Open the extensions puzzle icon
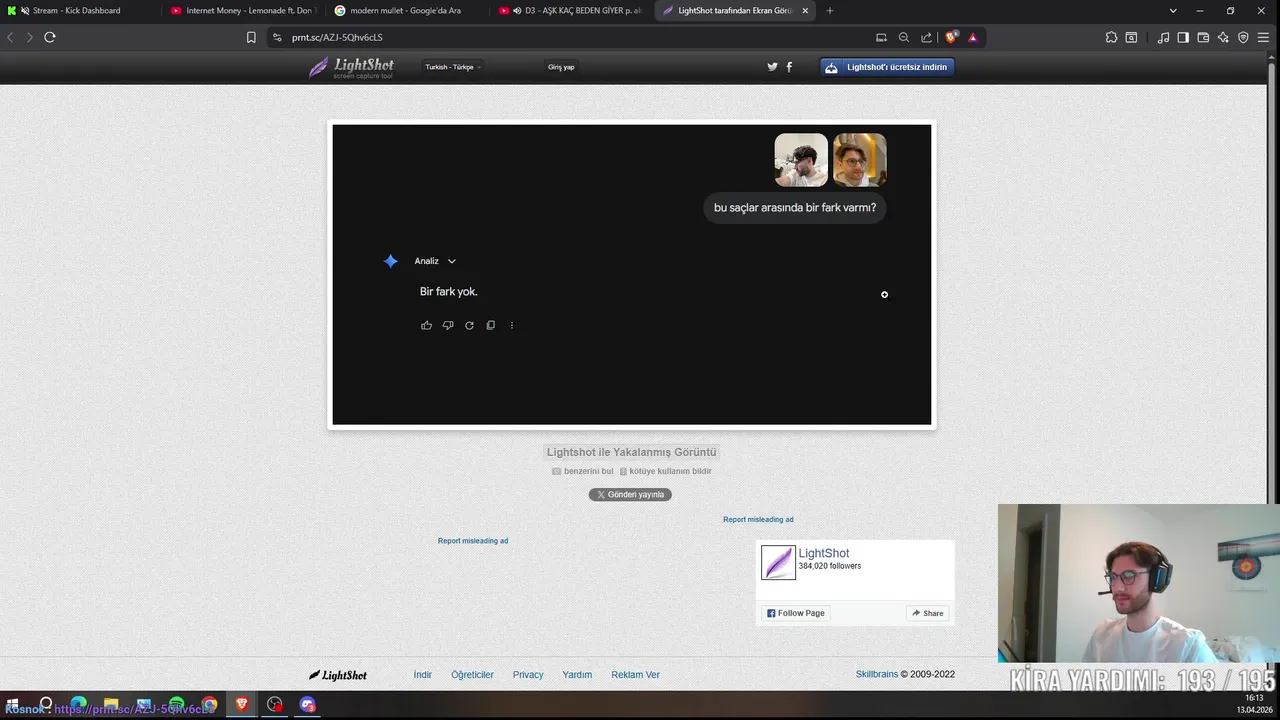The height and width of the screenshot is (720, 1280). click(x=1111, y=37)
